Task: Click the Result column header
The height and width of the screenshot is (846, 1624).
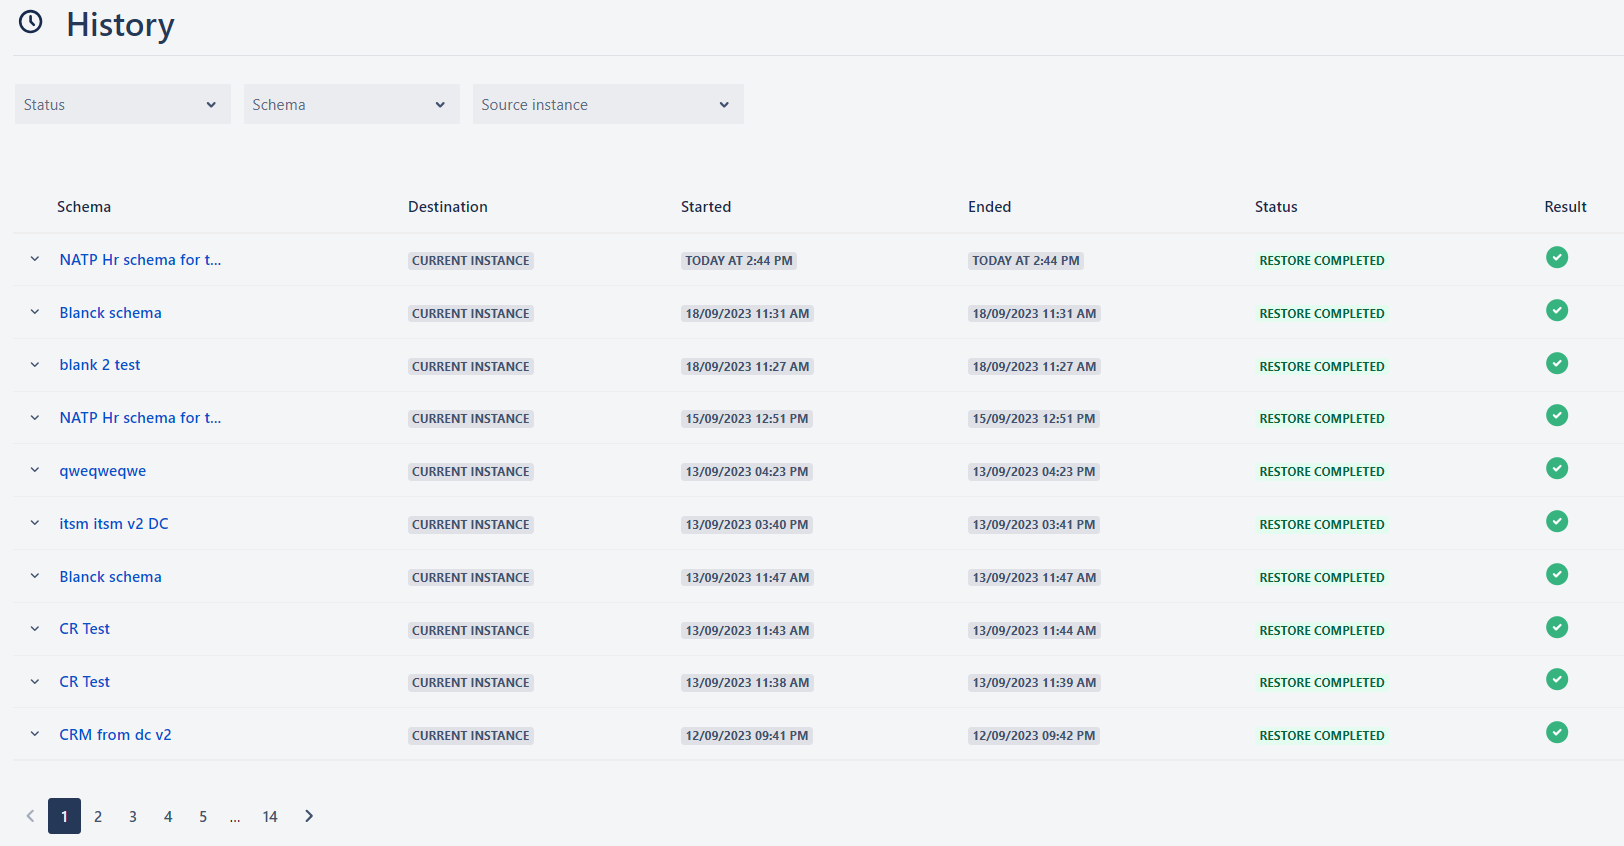Action: tap(1566, 207)
